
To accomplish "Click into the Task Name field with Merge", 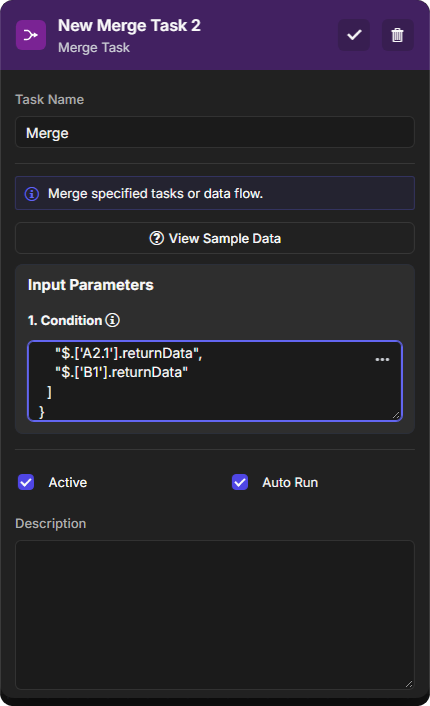I will (x=215, y=132).
